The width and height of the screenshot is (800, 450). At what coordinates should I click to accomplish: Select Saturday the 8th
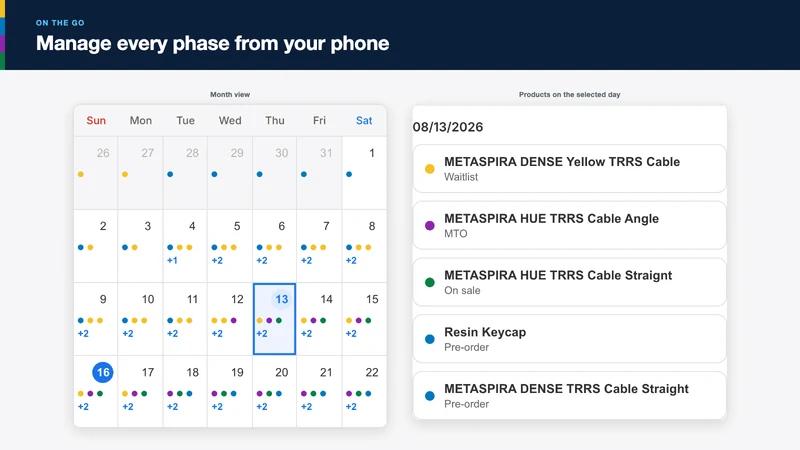pos(364,246)
